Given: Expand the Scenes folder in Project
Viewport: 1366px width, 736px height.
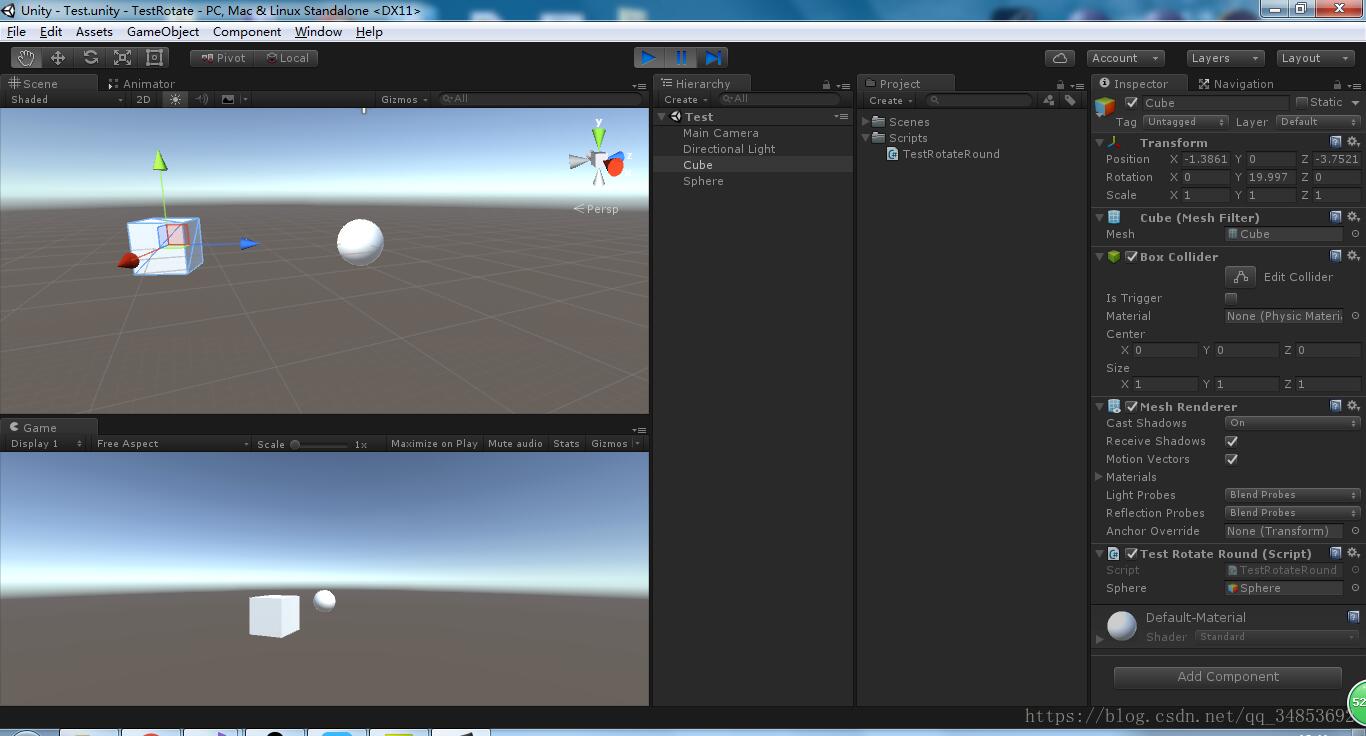Looking at the screenshot, I should [x=866, y=122].
